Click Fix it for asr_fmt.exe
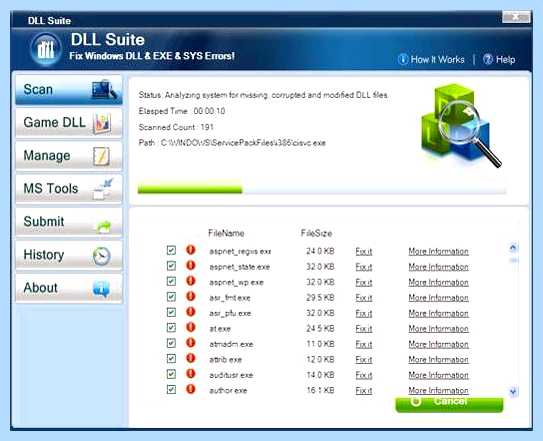This screenshot has width=543, height=441. (364, 298)
